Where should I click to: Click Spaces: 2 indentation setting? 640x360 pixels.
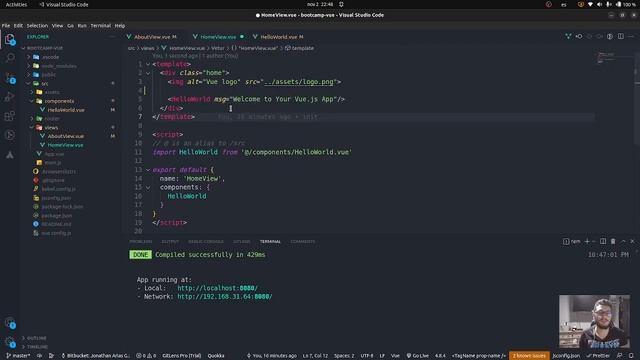344,356
